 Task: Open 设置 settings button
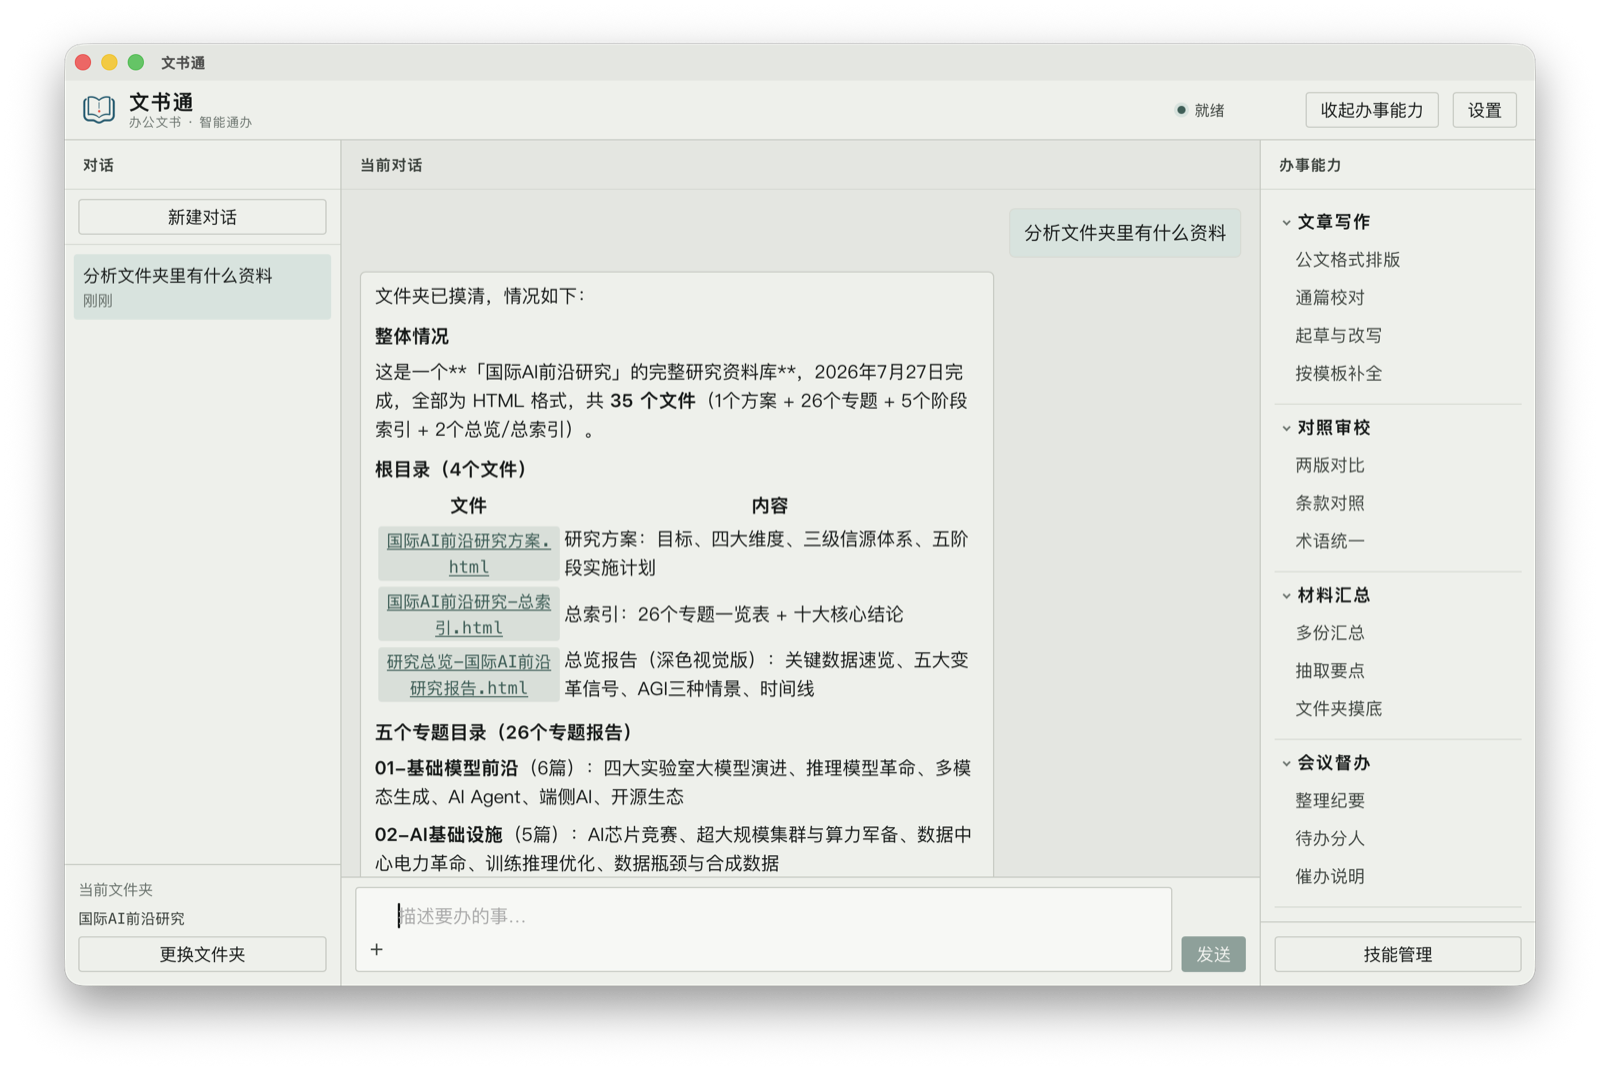click(1484, 110)
